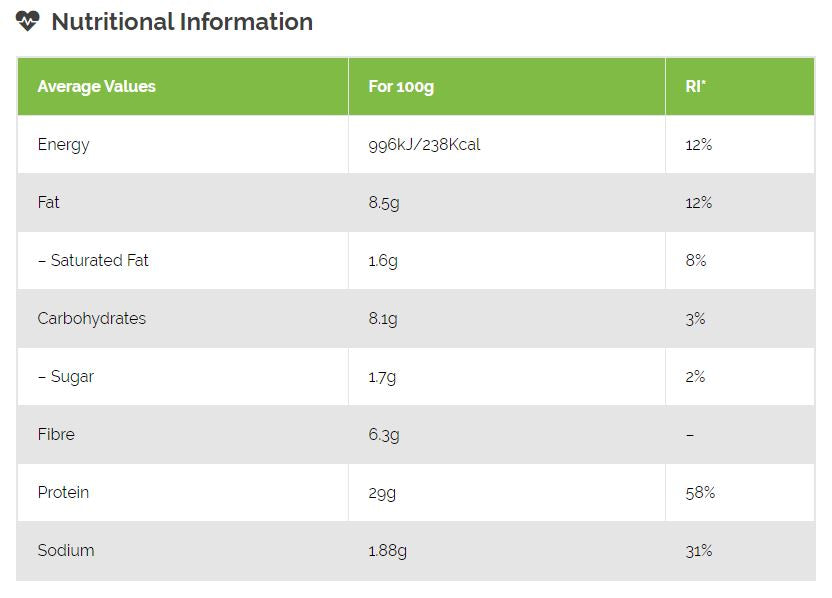This screenshot has height=598, width=832.
Task: Click the Fat row label
Action: tap(48, 202)
